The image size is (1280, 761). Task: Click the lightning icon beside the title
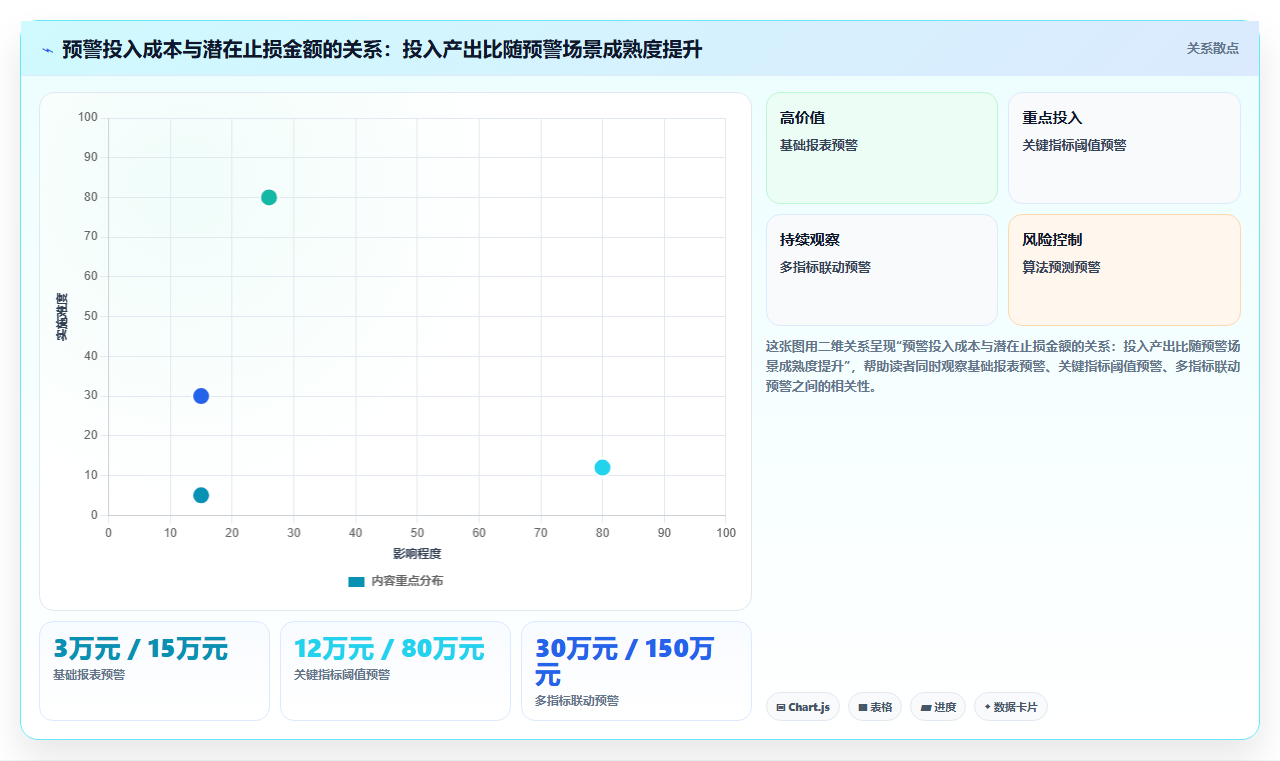pyautogui.click(x=47, y=50)
